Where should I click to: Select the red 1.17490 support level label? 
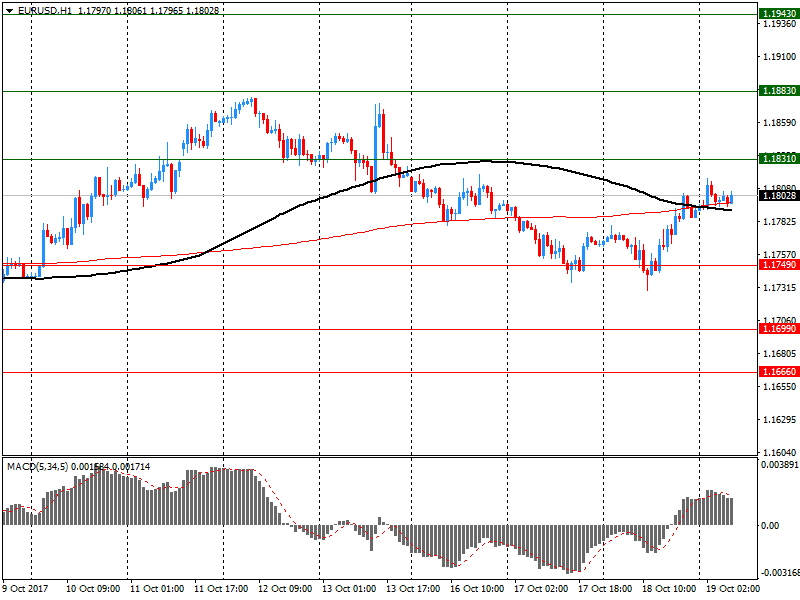click(779, 265)
